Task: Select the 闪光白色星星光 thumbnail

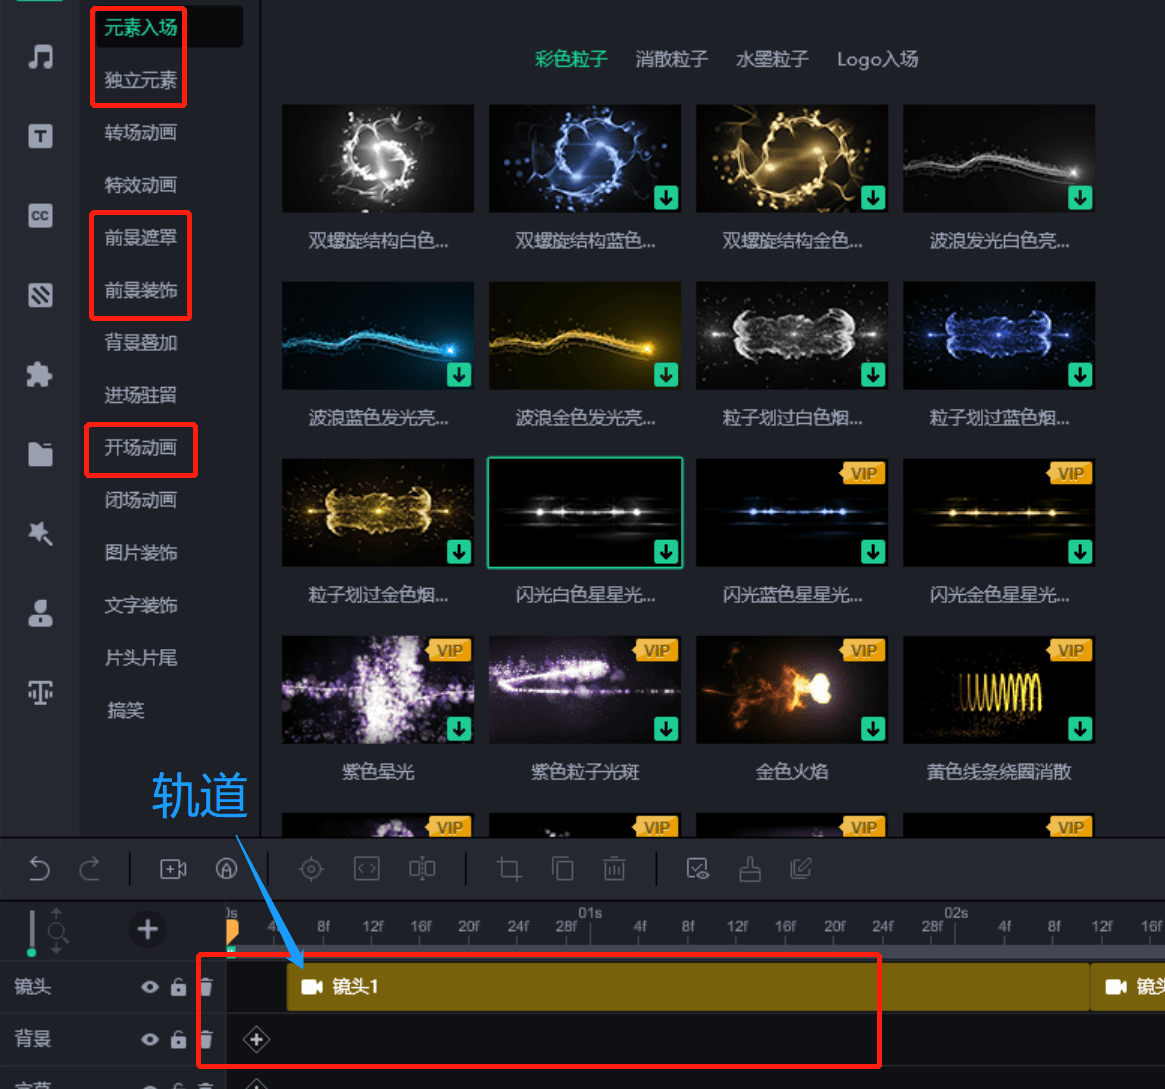Action: (585, 513)
